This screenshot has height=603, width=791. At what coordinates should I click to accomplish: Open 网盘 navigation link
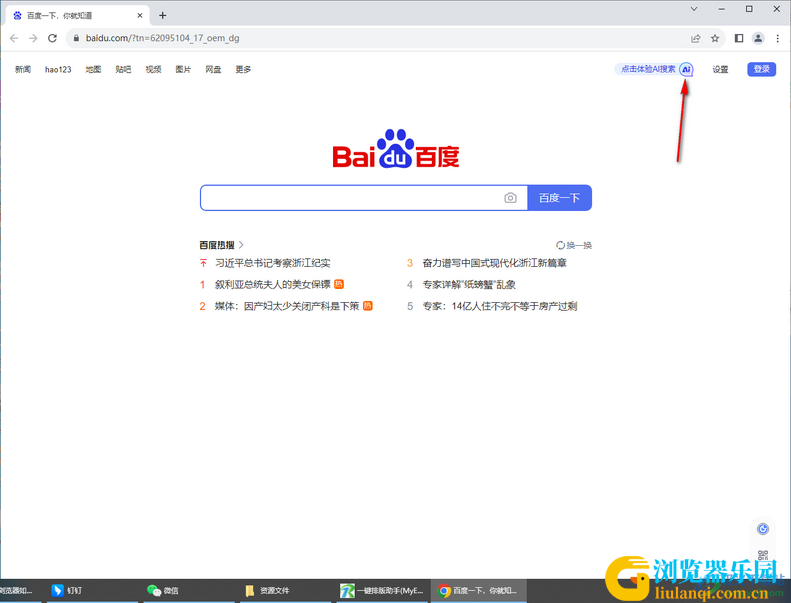click(x=213, y=70)
